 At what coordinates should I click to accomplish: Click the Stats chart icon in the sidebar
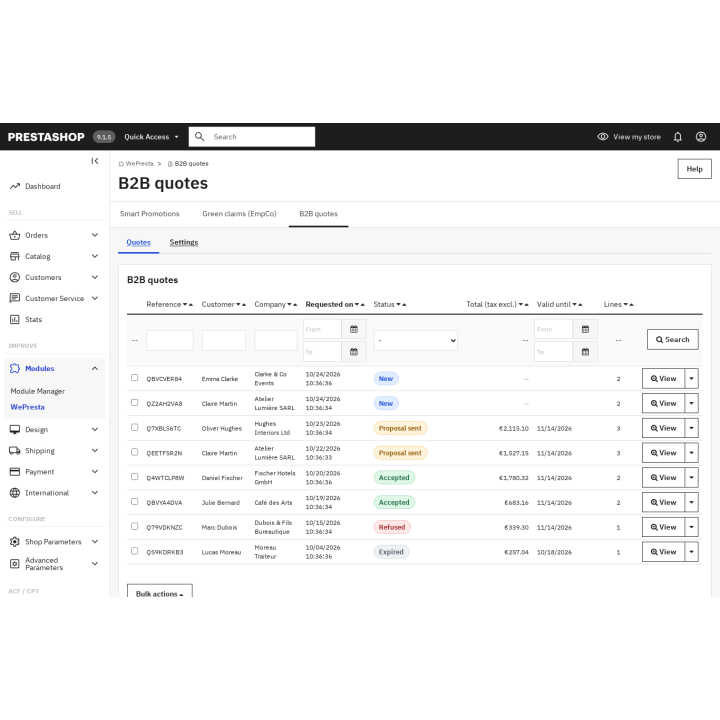click(x=15, y=320)
